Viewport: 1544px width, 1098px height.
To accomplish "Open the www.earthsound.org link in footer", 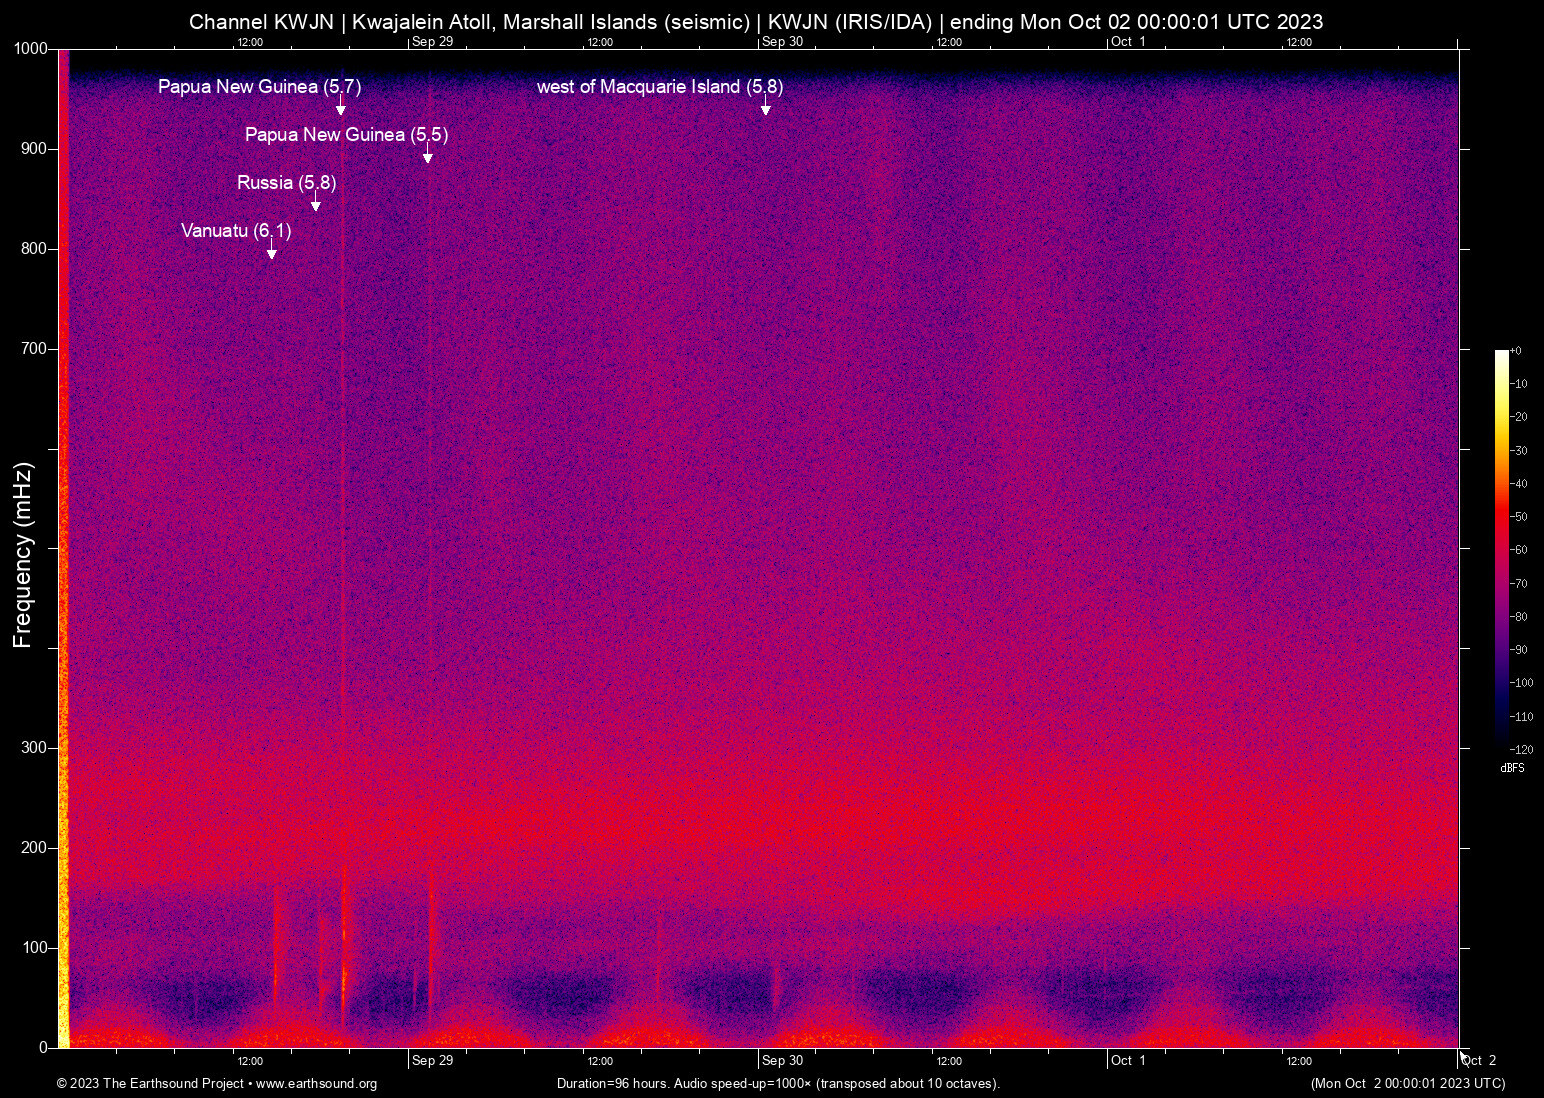I will (x=316, y=1084).
